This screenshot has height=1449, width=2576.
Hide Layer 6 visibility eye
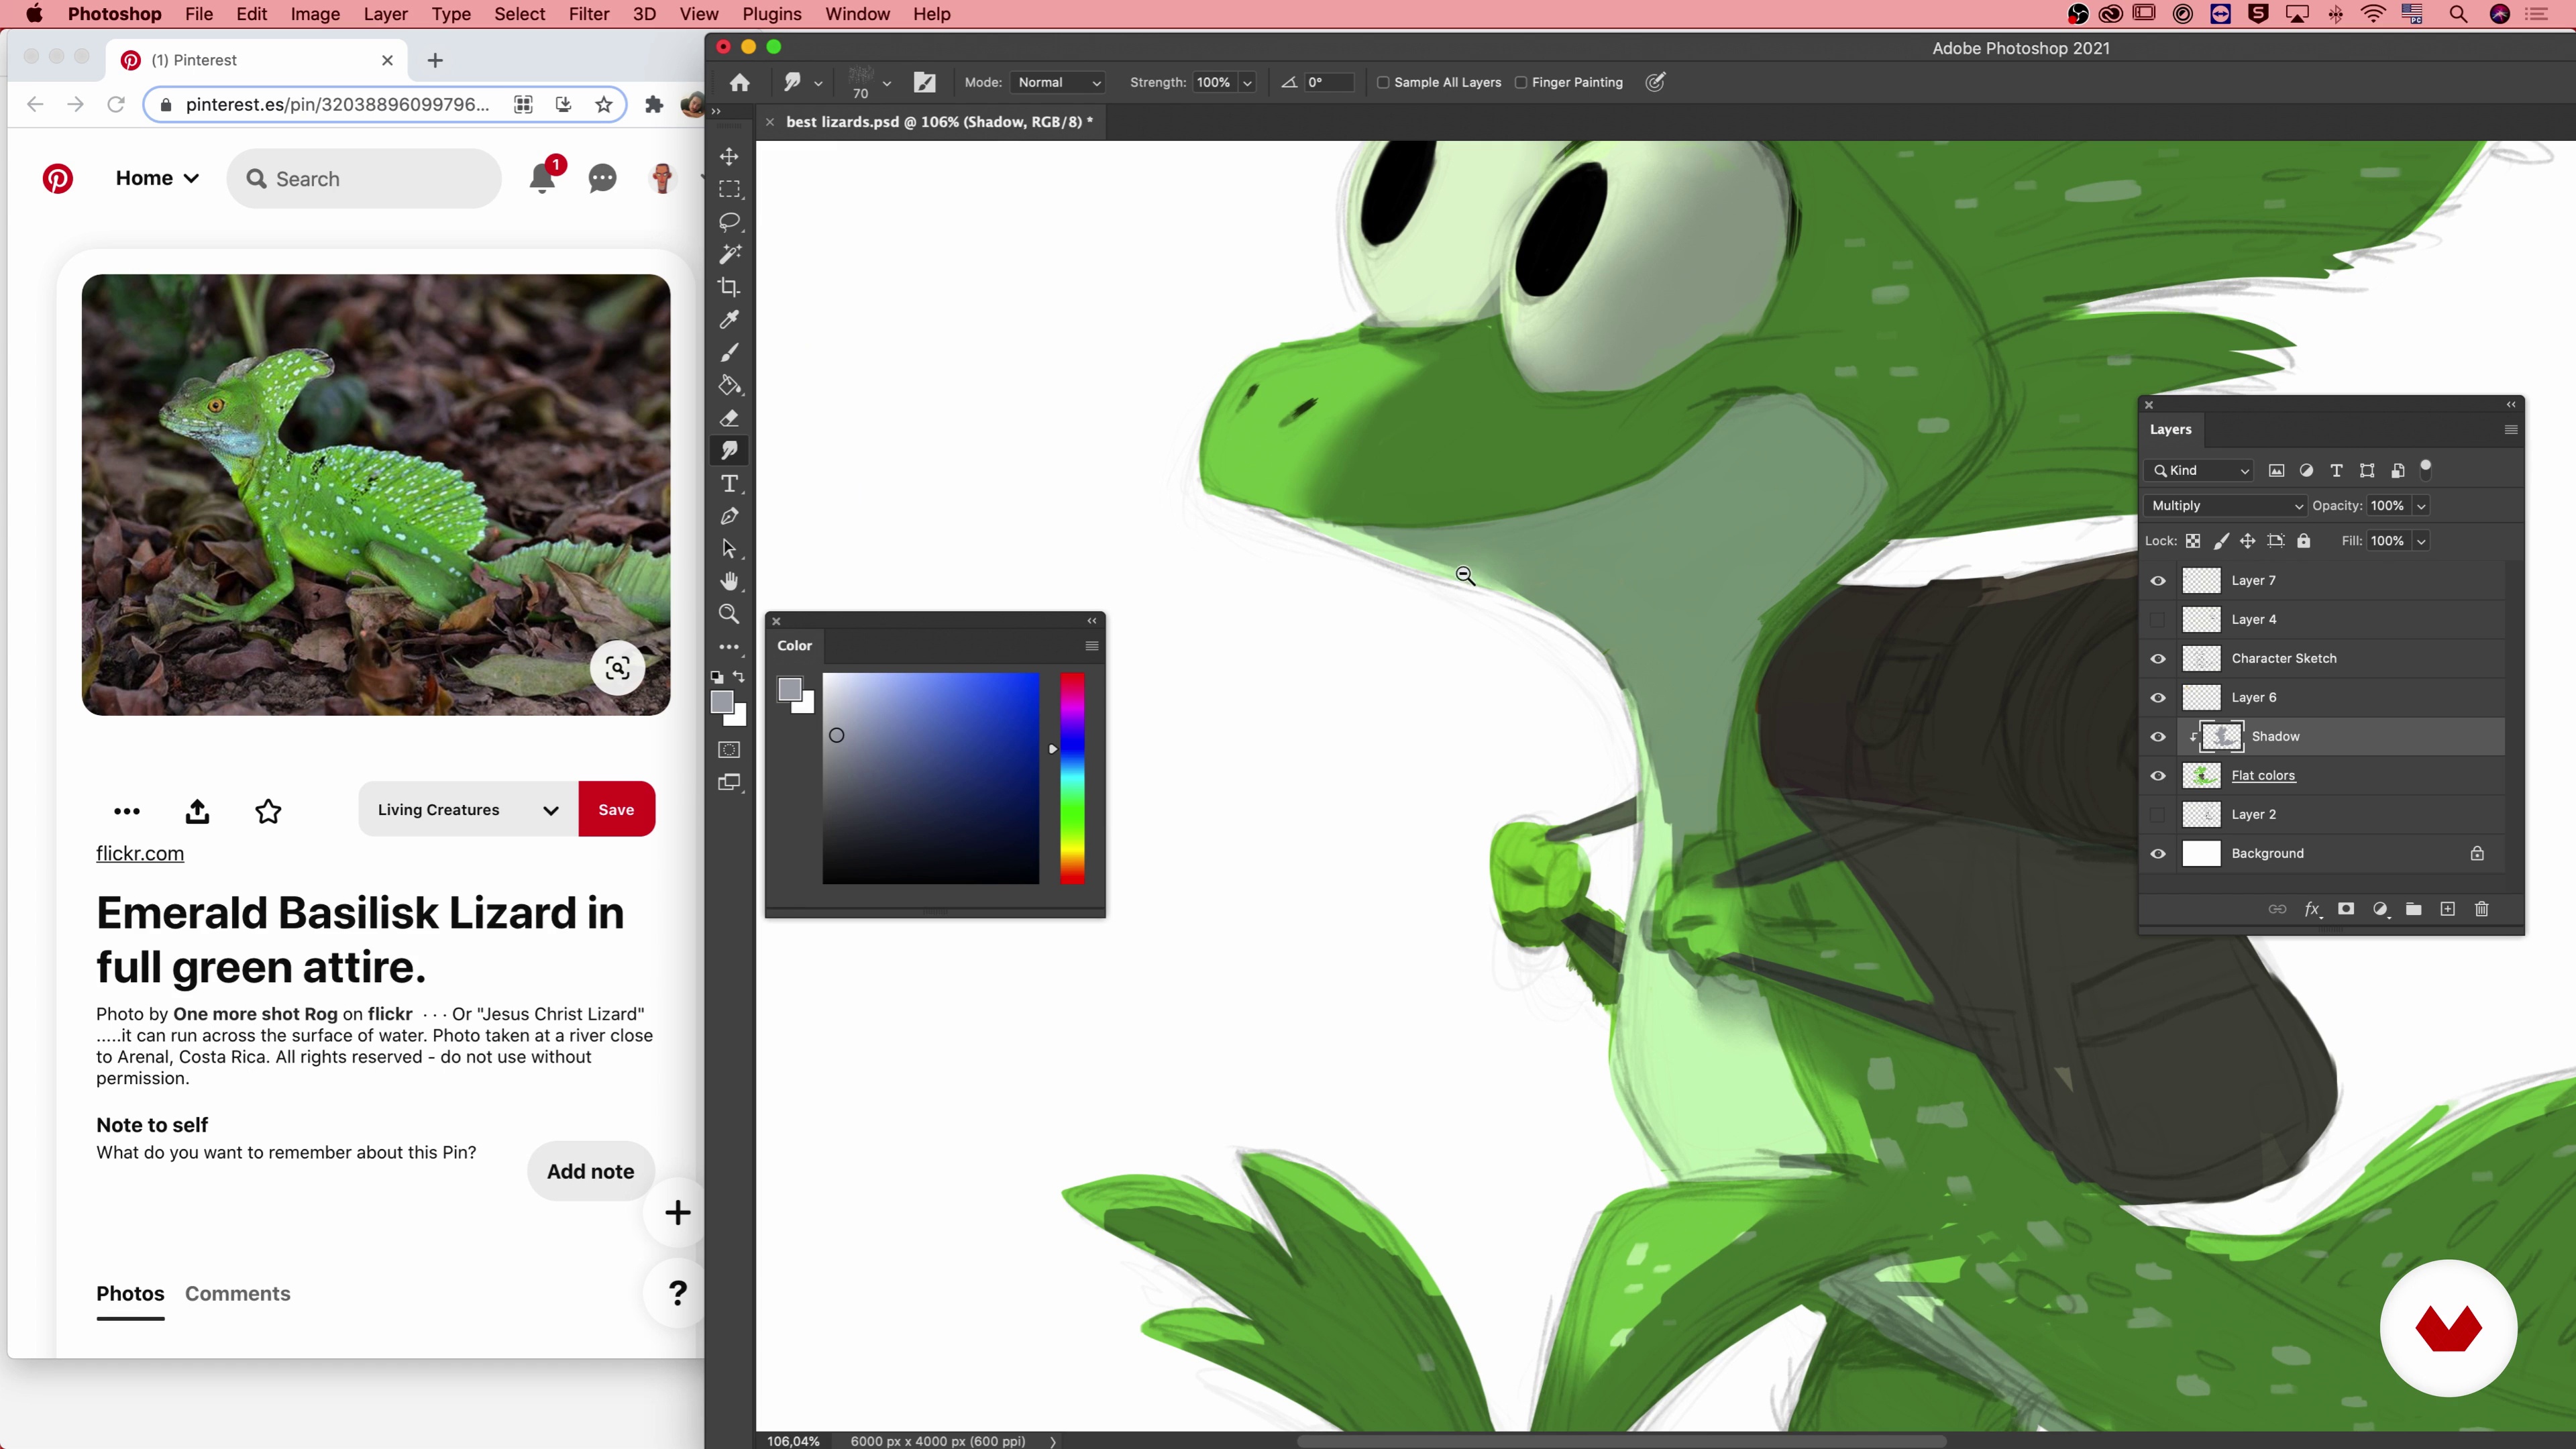2158,698
